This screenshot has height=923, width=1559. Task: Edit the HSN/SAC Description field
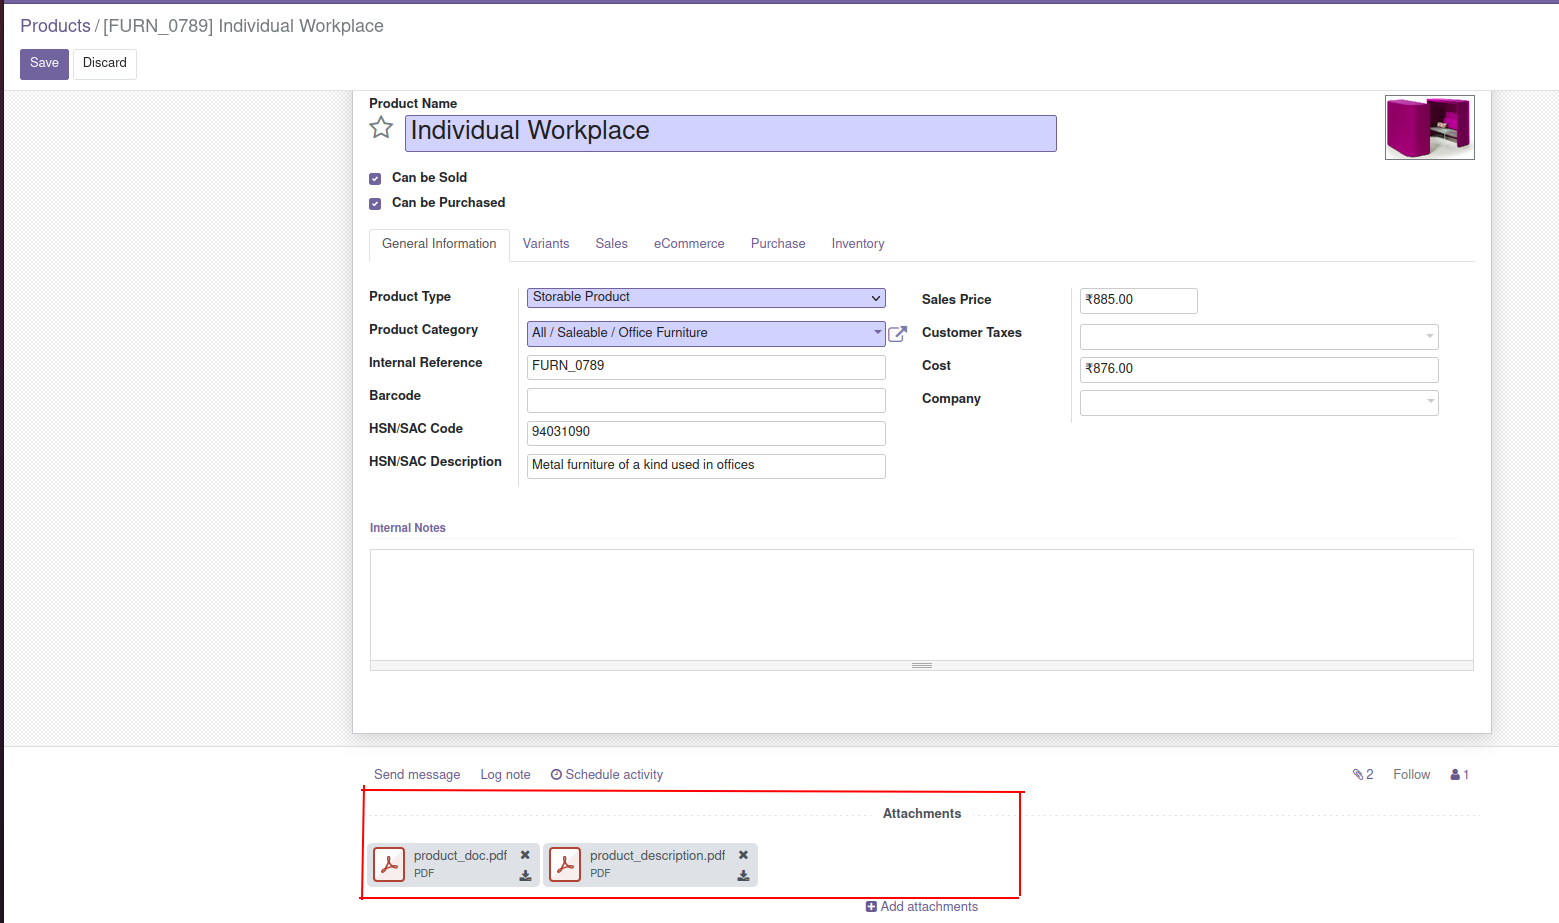[x=706, y=466]
